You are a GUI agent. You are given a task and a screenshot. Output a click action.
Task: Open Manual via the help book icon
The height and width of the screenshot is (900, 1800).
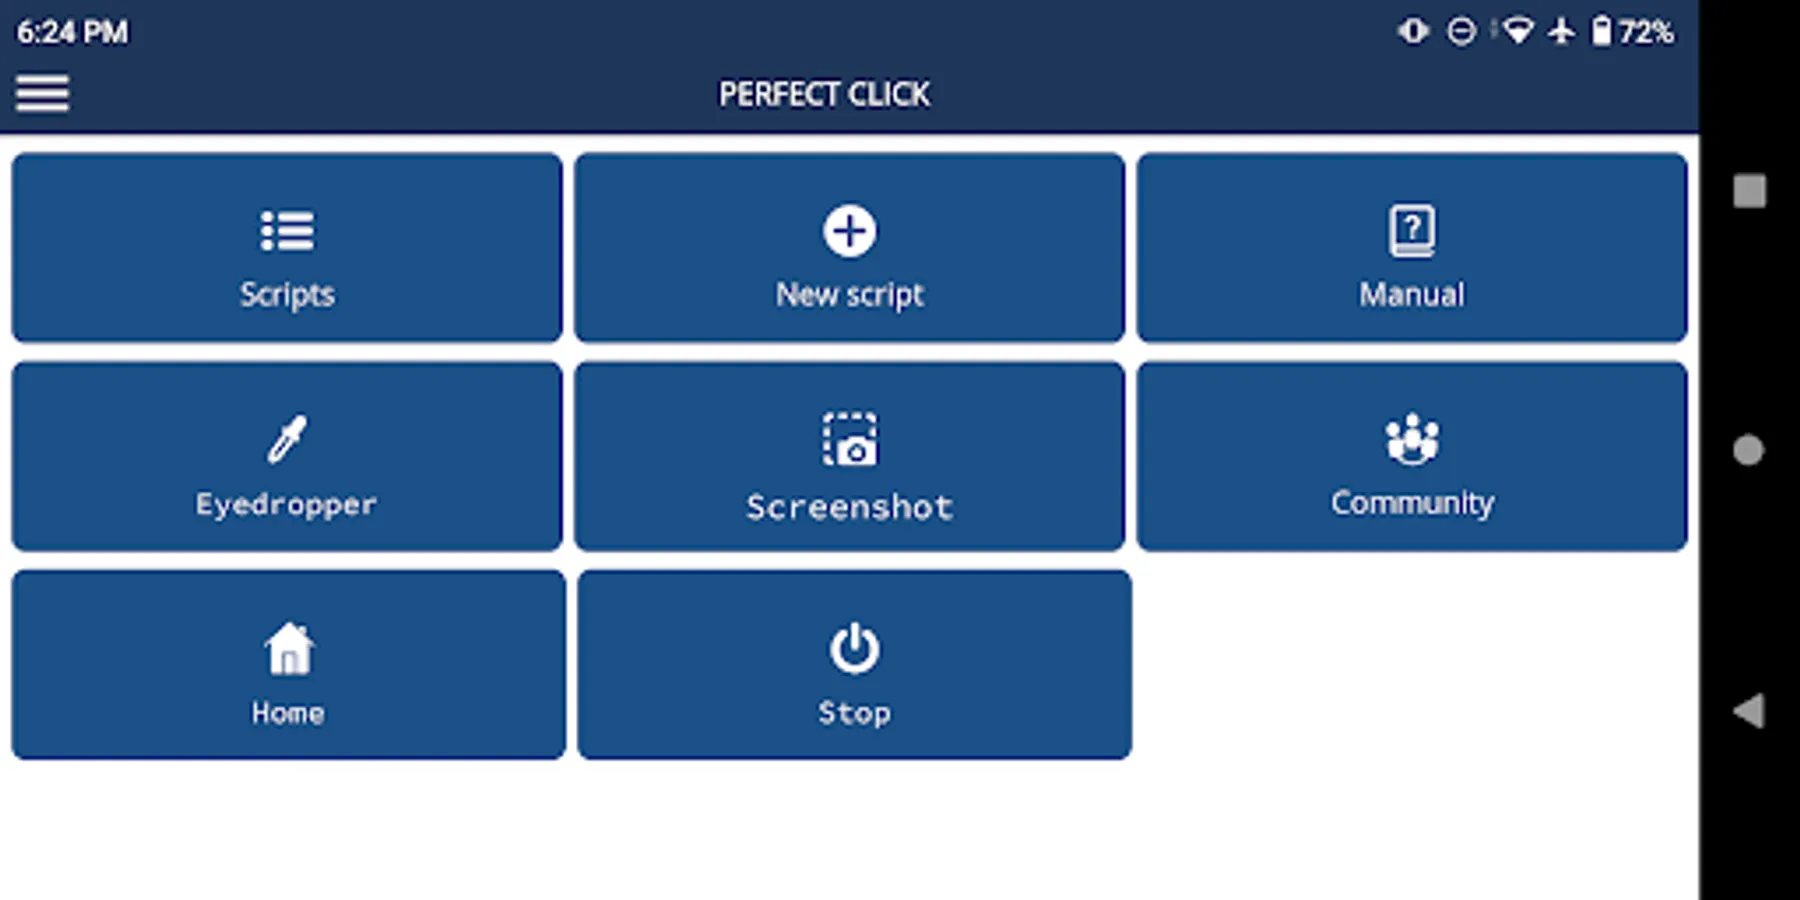coord(1412,231)
